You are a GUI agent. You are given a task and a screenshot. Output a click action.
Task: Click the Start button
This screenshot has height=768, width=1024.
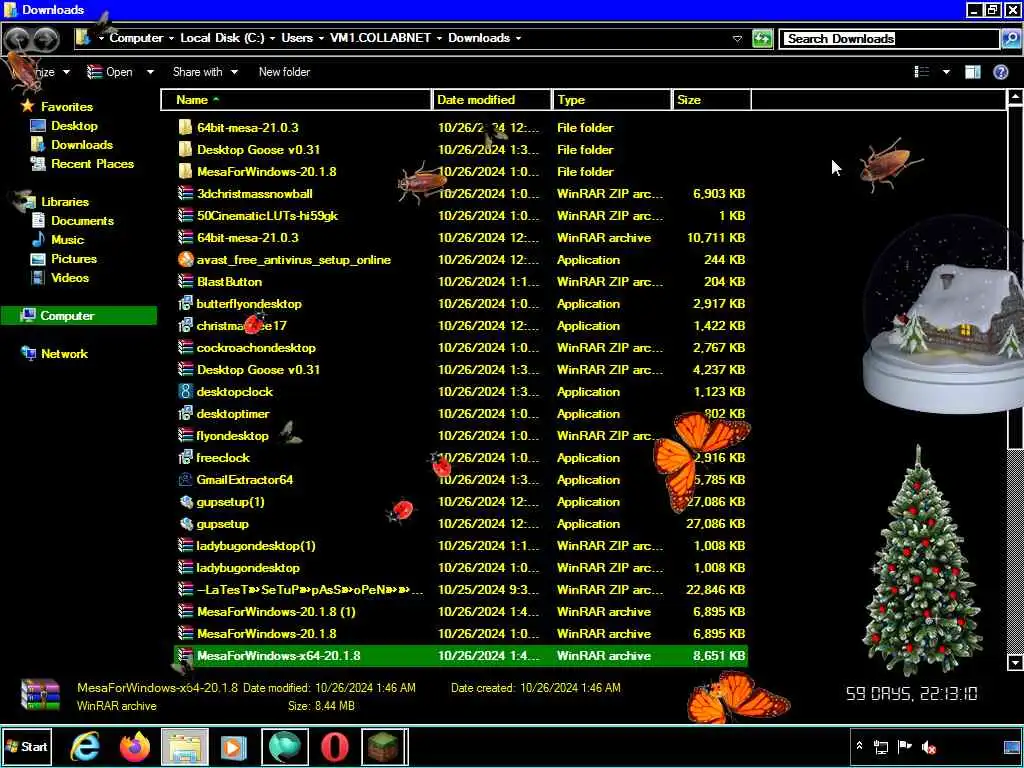coord(27,746)
